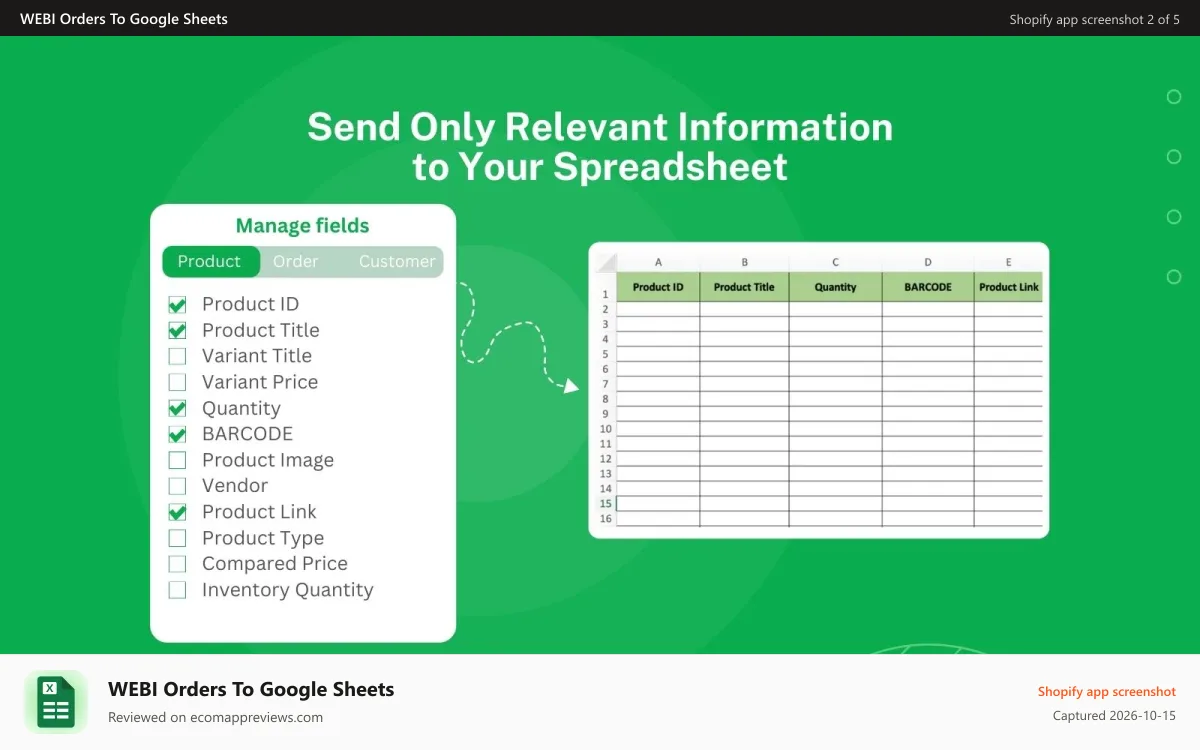Click 'Reviewed on ecomappreviews.com' text

(215, 717)
